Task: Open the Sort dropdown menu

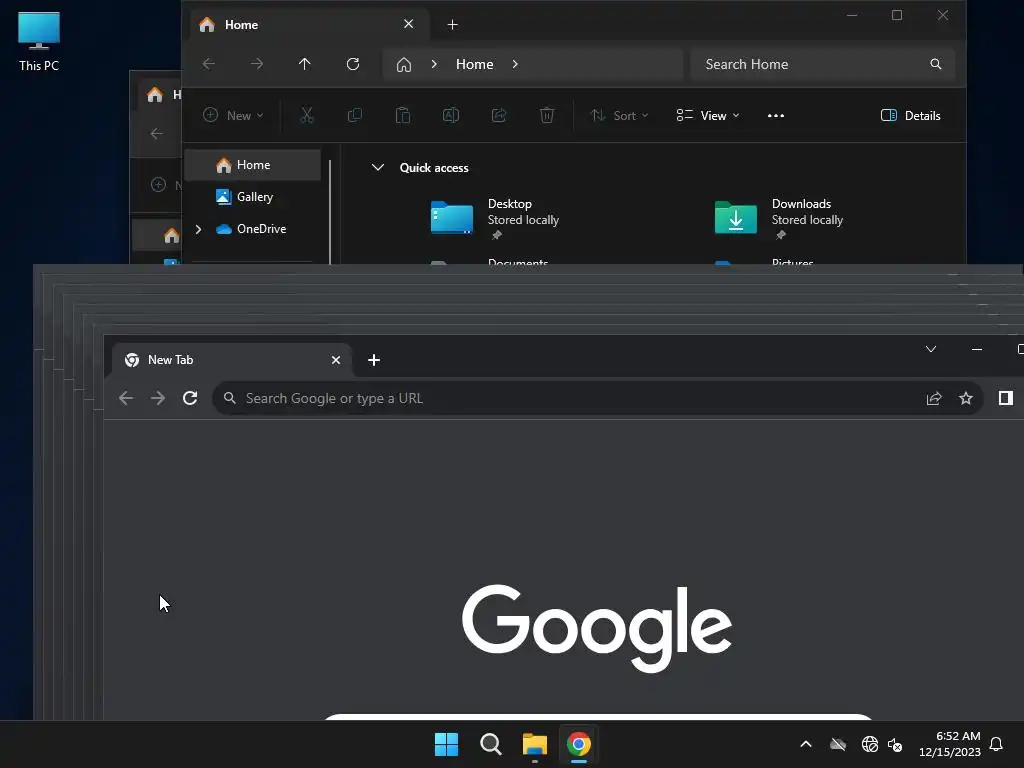Action: point(619,116)
